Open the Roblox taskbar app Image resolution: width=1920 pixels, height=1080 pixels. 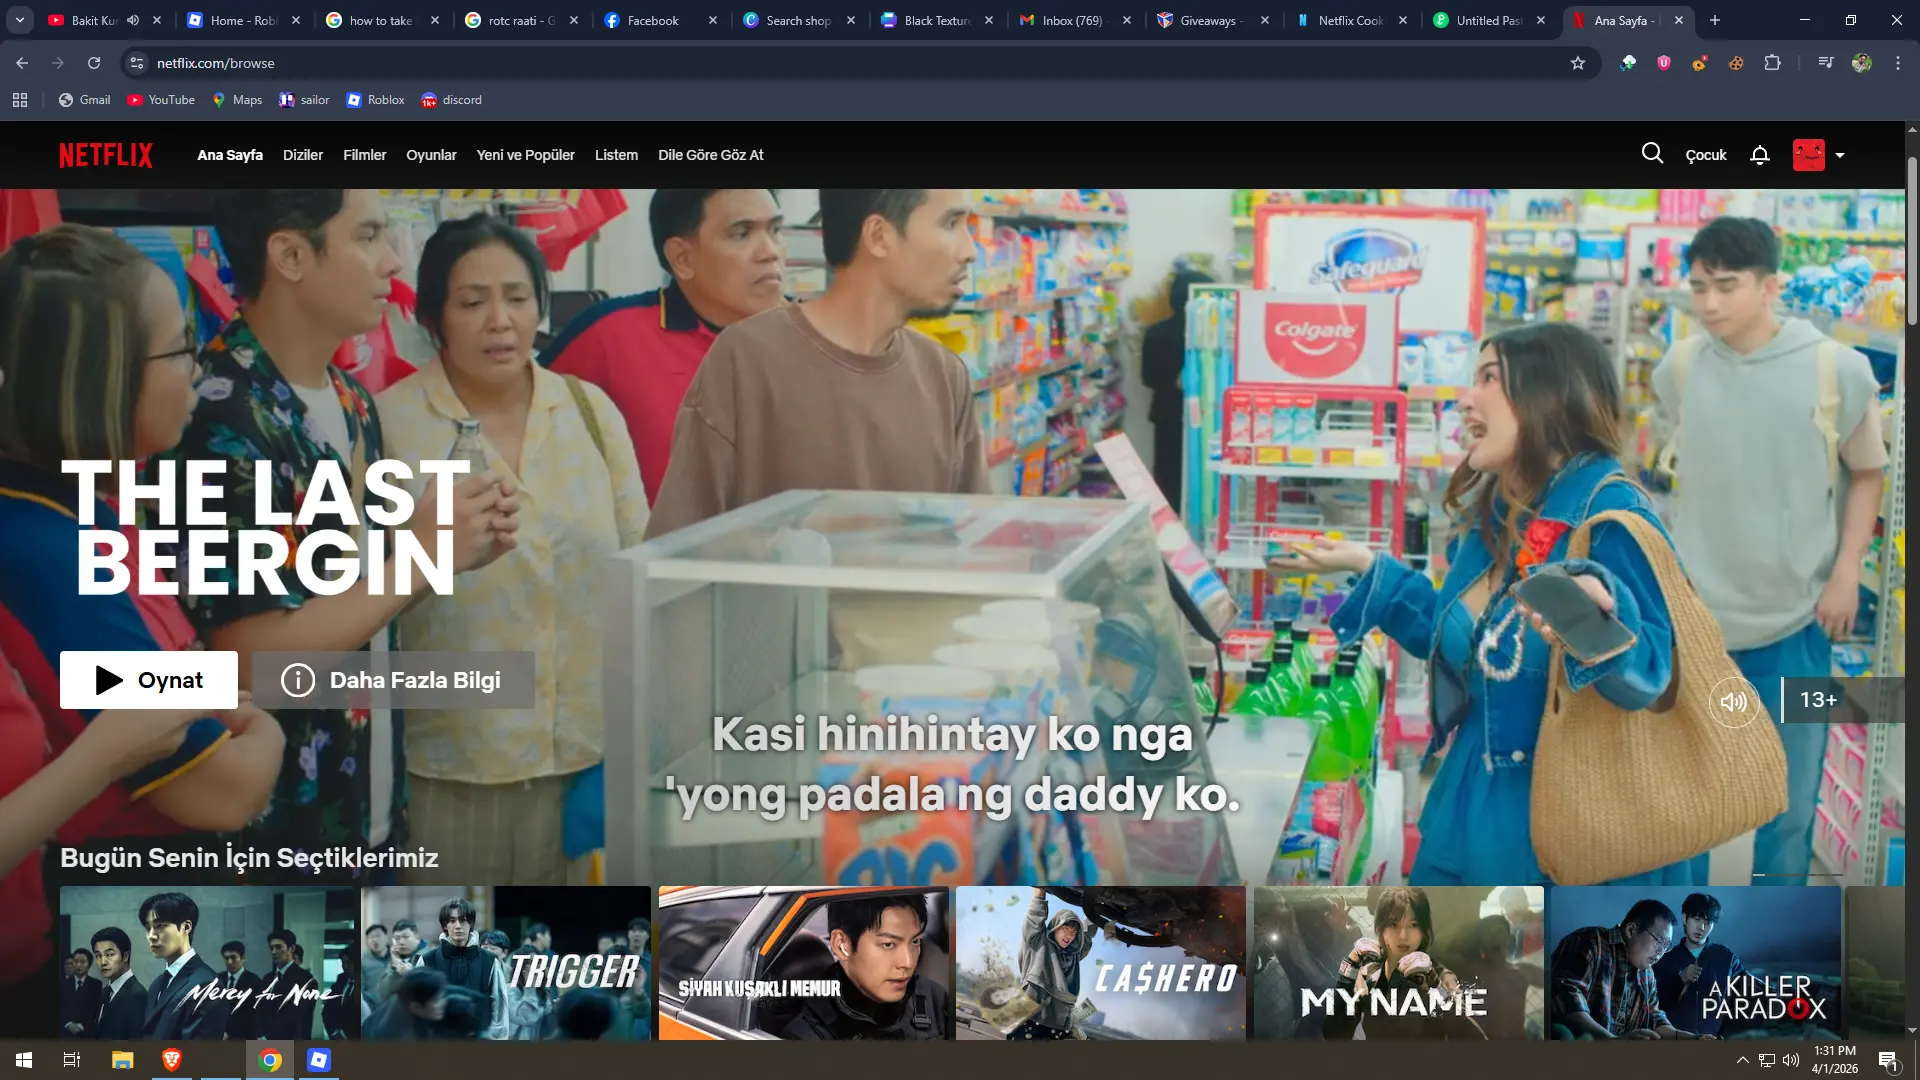tap(319, 1060)
